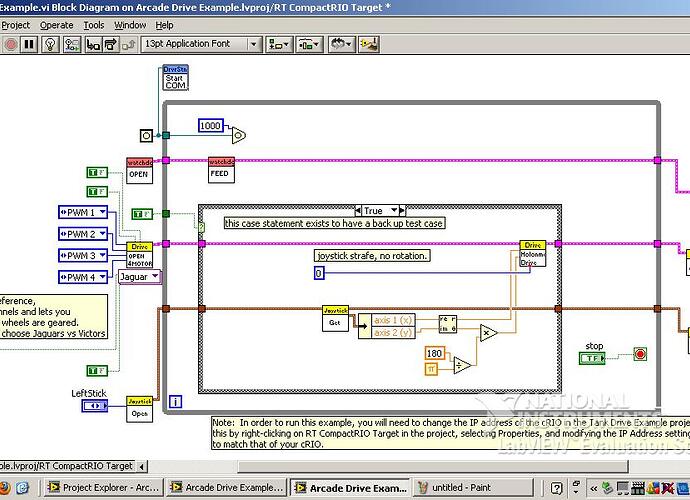This screenshot has width=690, height=500.
Task: Click the loop stop condition terminal
Action: [640, 354]
